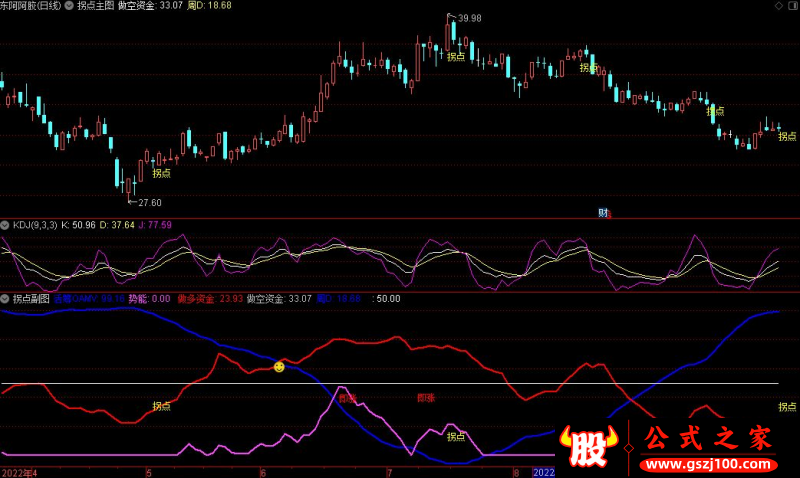
Task: Click the 拐点主图 indicator name label
Action: click(x=94, y=6)
